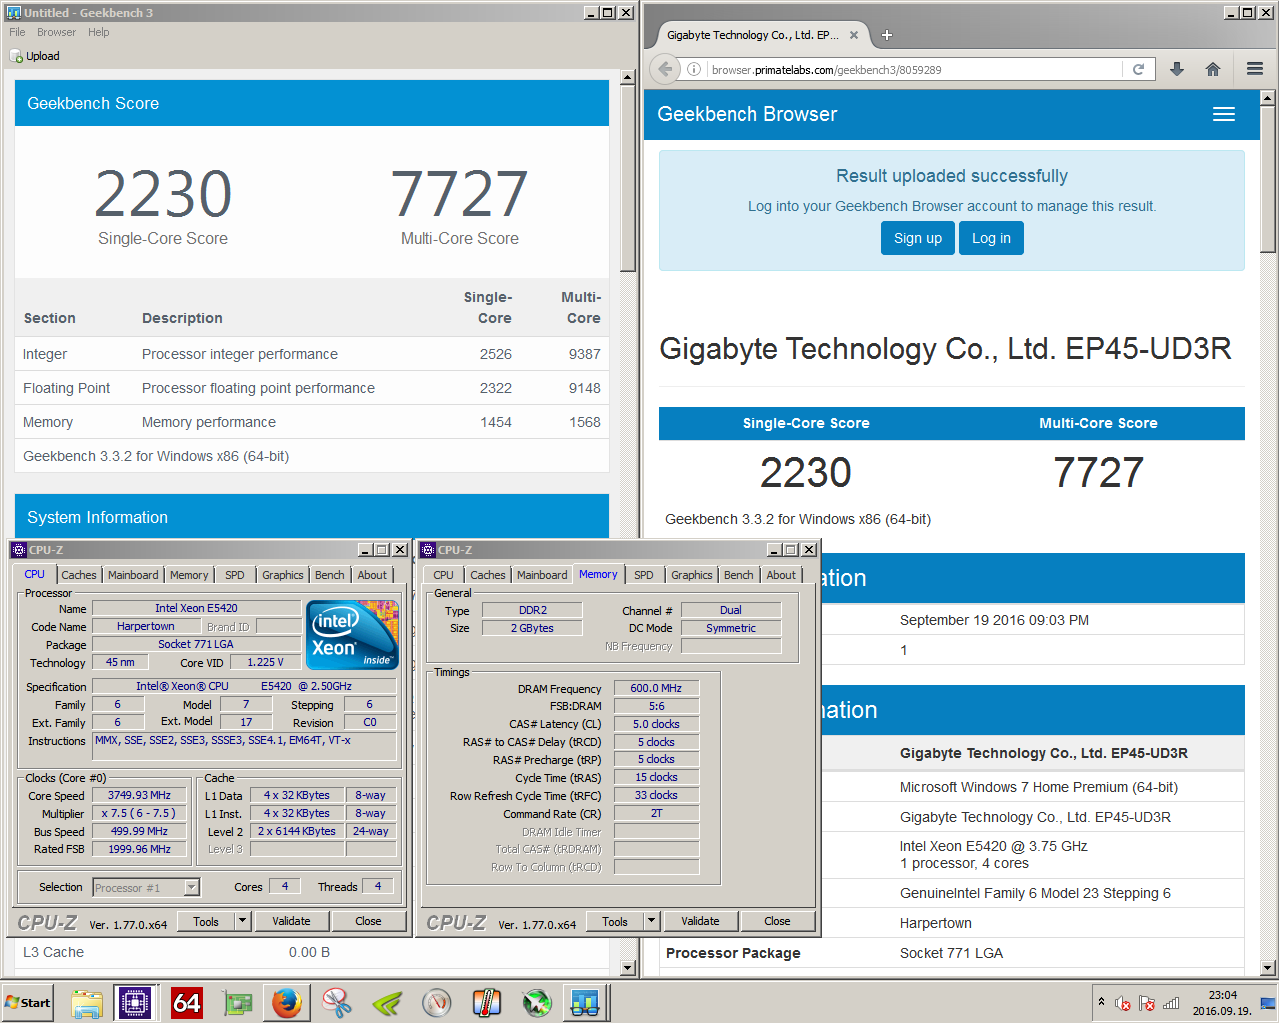This screenshot has width=1279, height=1023.
Task: Click the Memory row in Geekbench table
Action: [312, 422]
